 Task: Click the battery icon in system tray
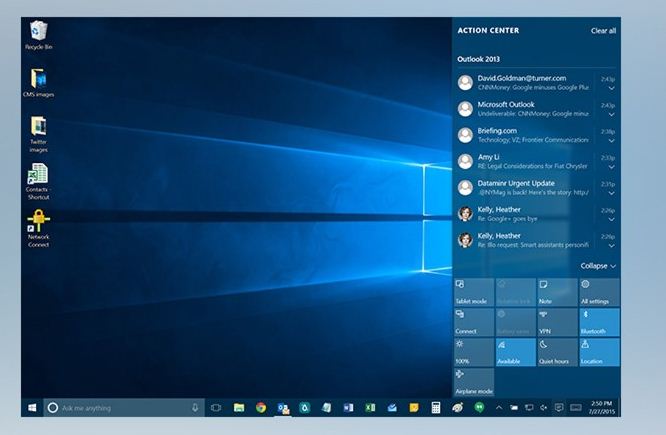(514, 408)
